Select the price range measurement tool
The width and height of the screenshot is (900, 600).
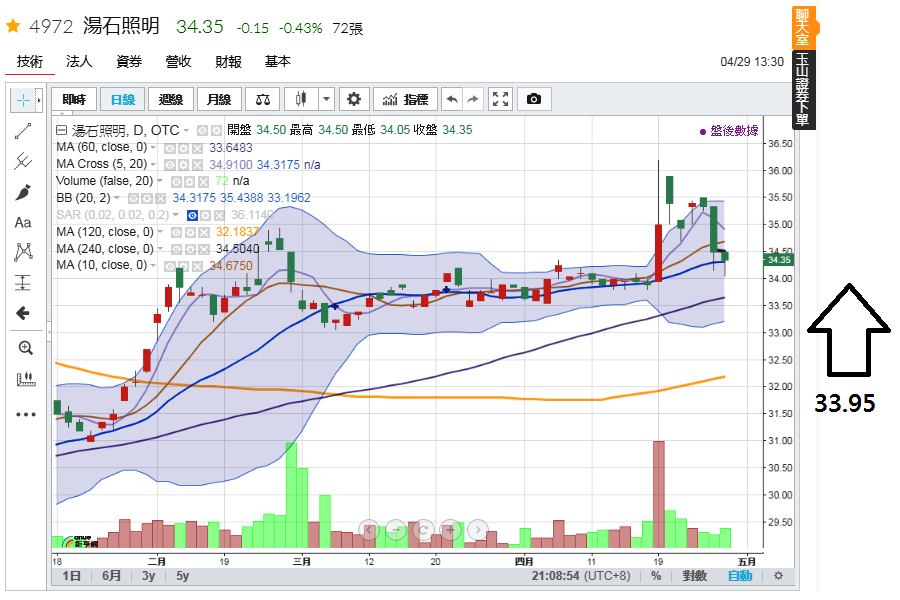(x=23, y=282)
